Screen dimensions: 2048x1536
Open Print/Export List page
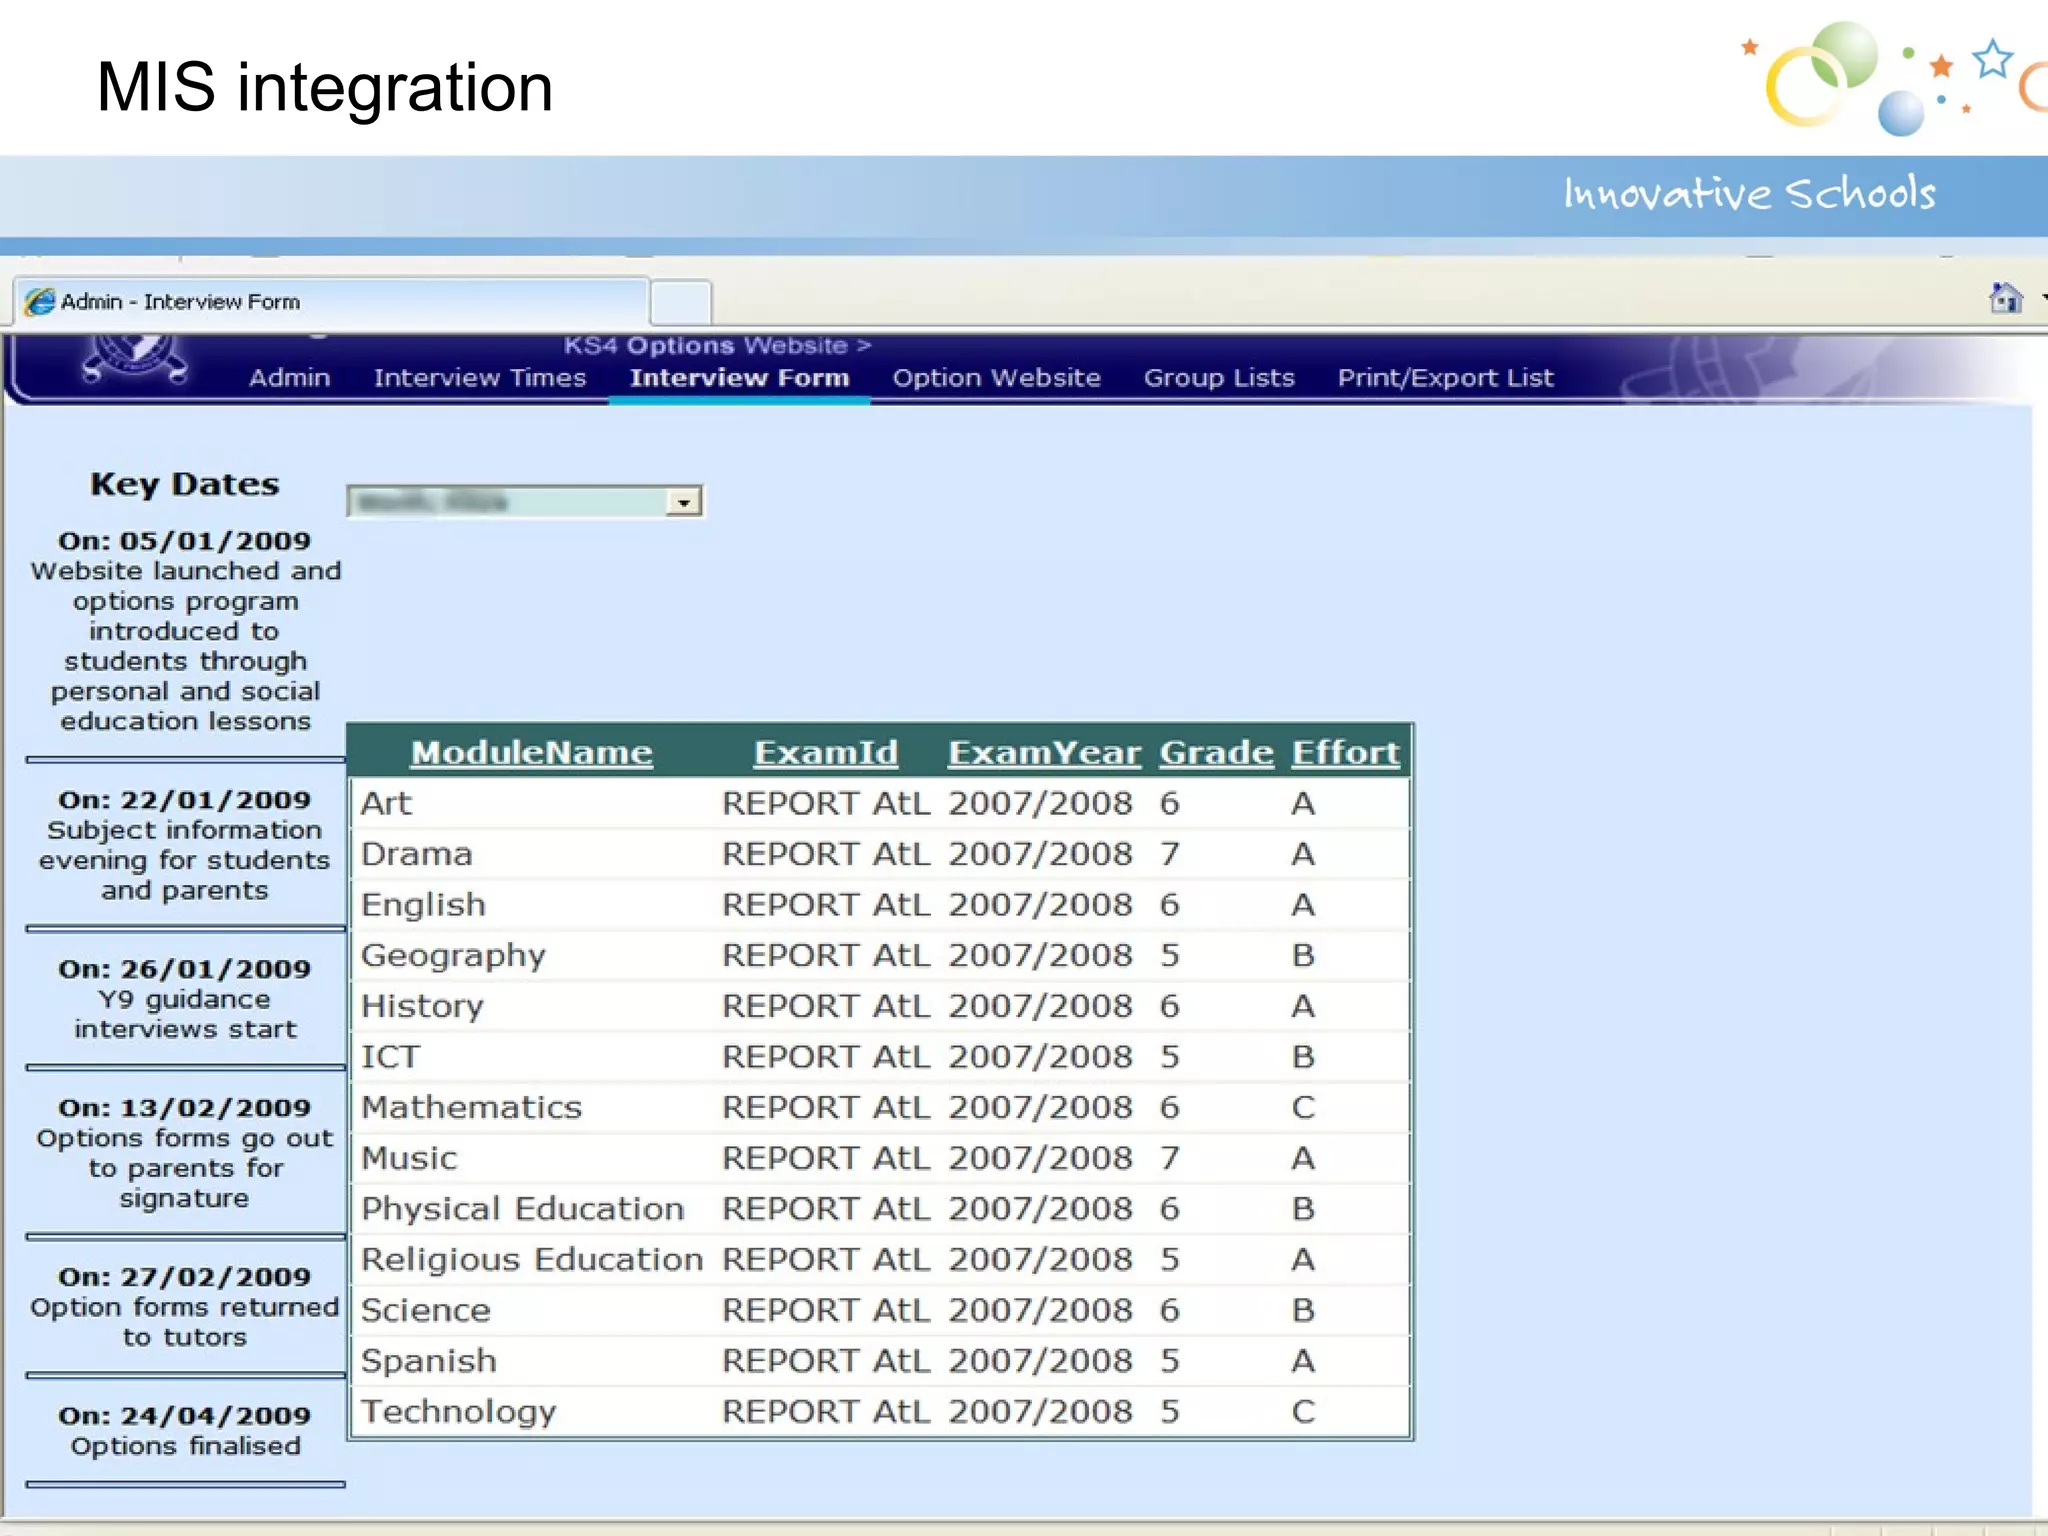click(1446, 378)
